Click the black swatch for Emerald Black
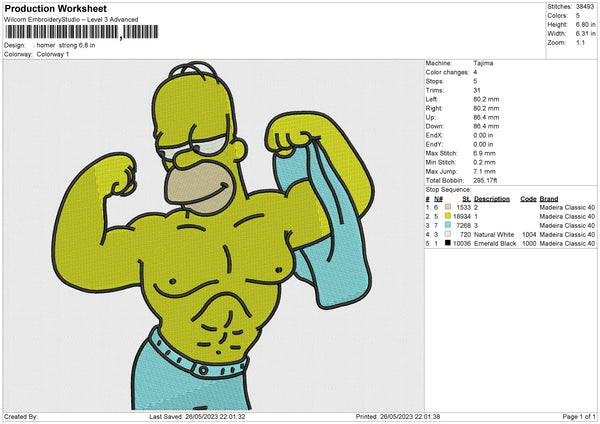 (448, 243)
